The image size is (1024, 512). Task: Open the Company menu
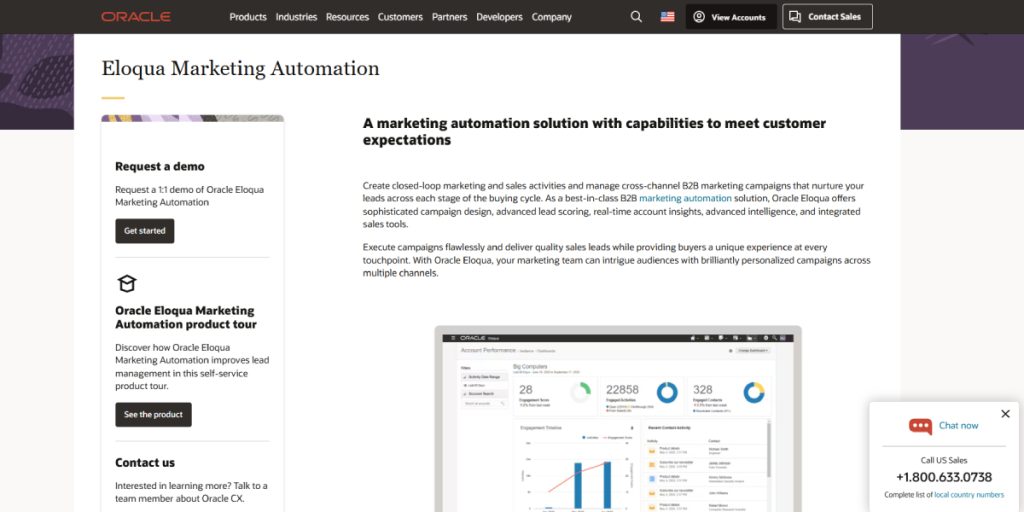pyautogui.click(x=551, y=17)
